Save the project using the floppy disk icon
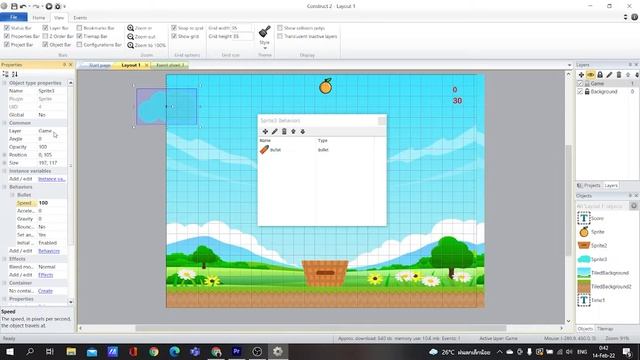This screenshot has height=360, width=640. [14, 6]
